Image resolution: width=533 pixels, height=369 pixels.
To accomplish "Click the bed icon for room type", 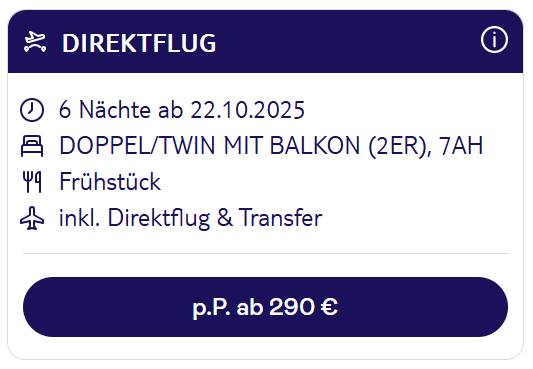I will click(32, 146).
